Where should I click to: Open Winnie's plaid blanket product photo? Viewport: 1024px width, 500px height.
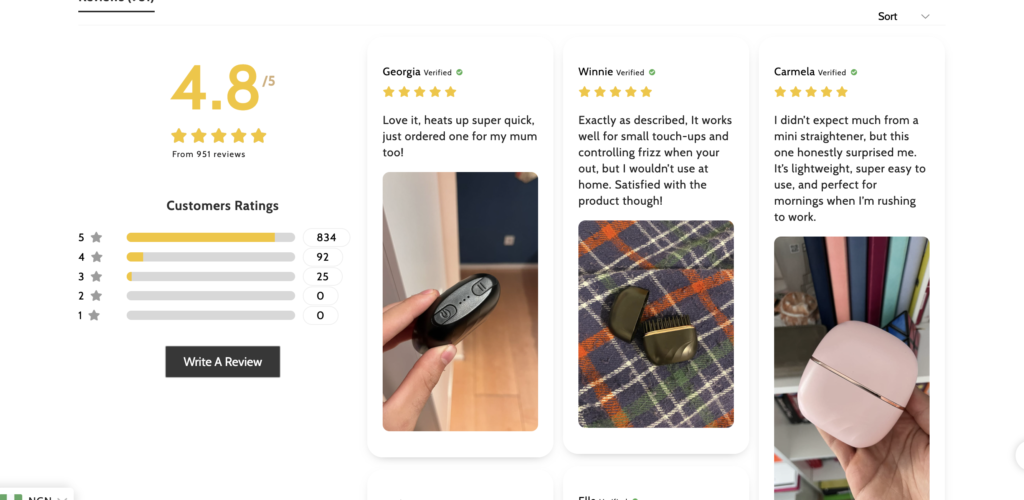pos(656,324)
